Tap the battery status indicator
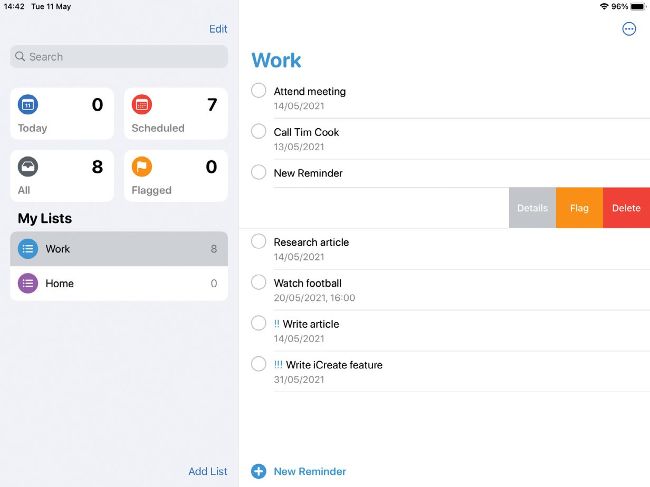Screen dimensions: 650x487 pos(639,6)
